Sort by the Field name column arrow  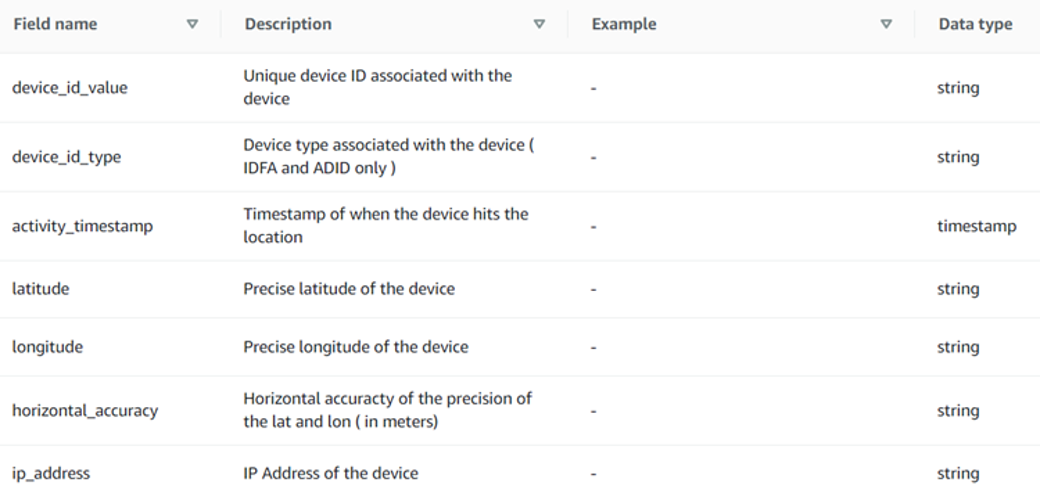(192, 25)
